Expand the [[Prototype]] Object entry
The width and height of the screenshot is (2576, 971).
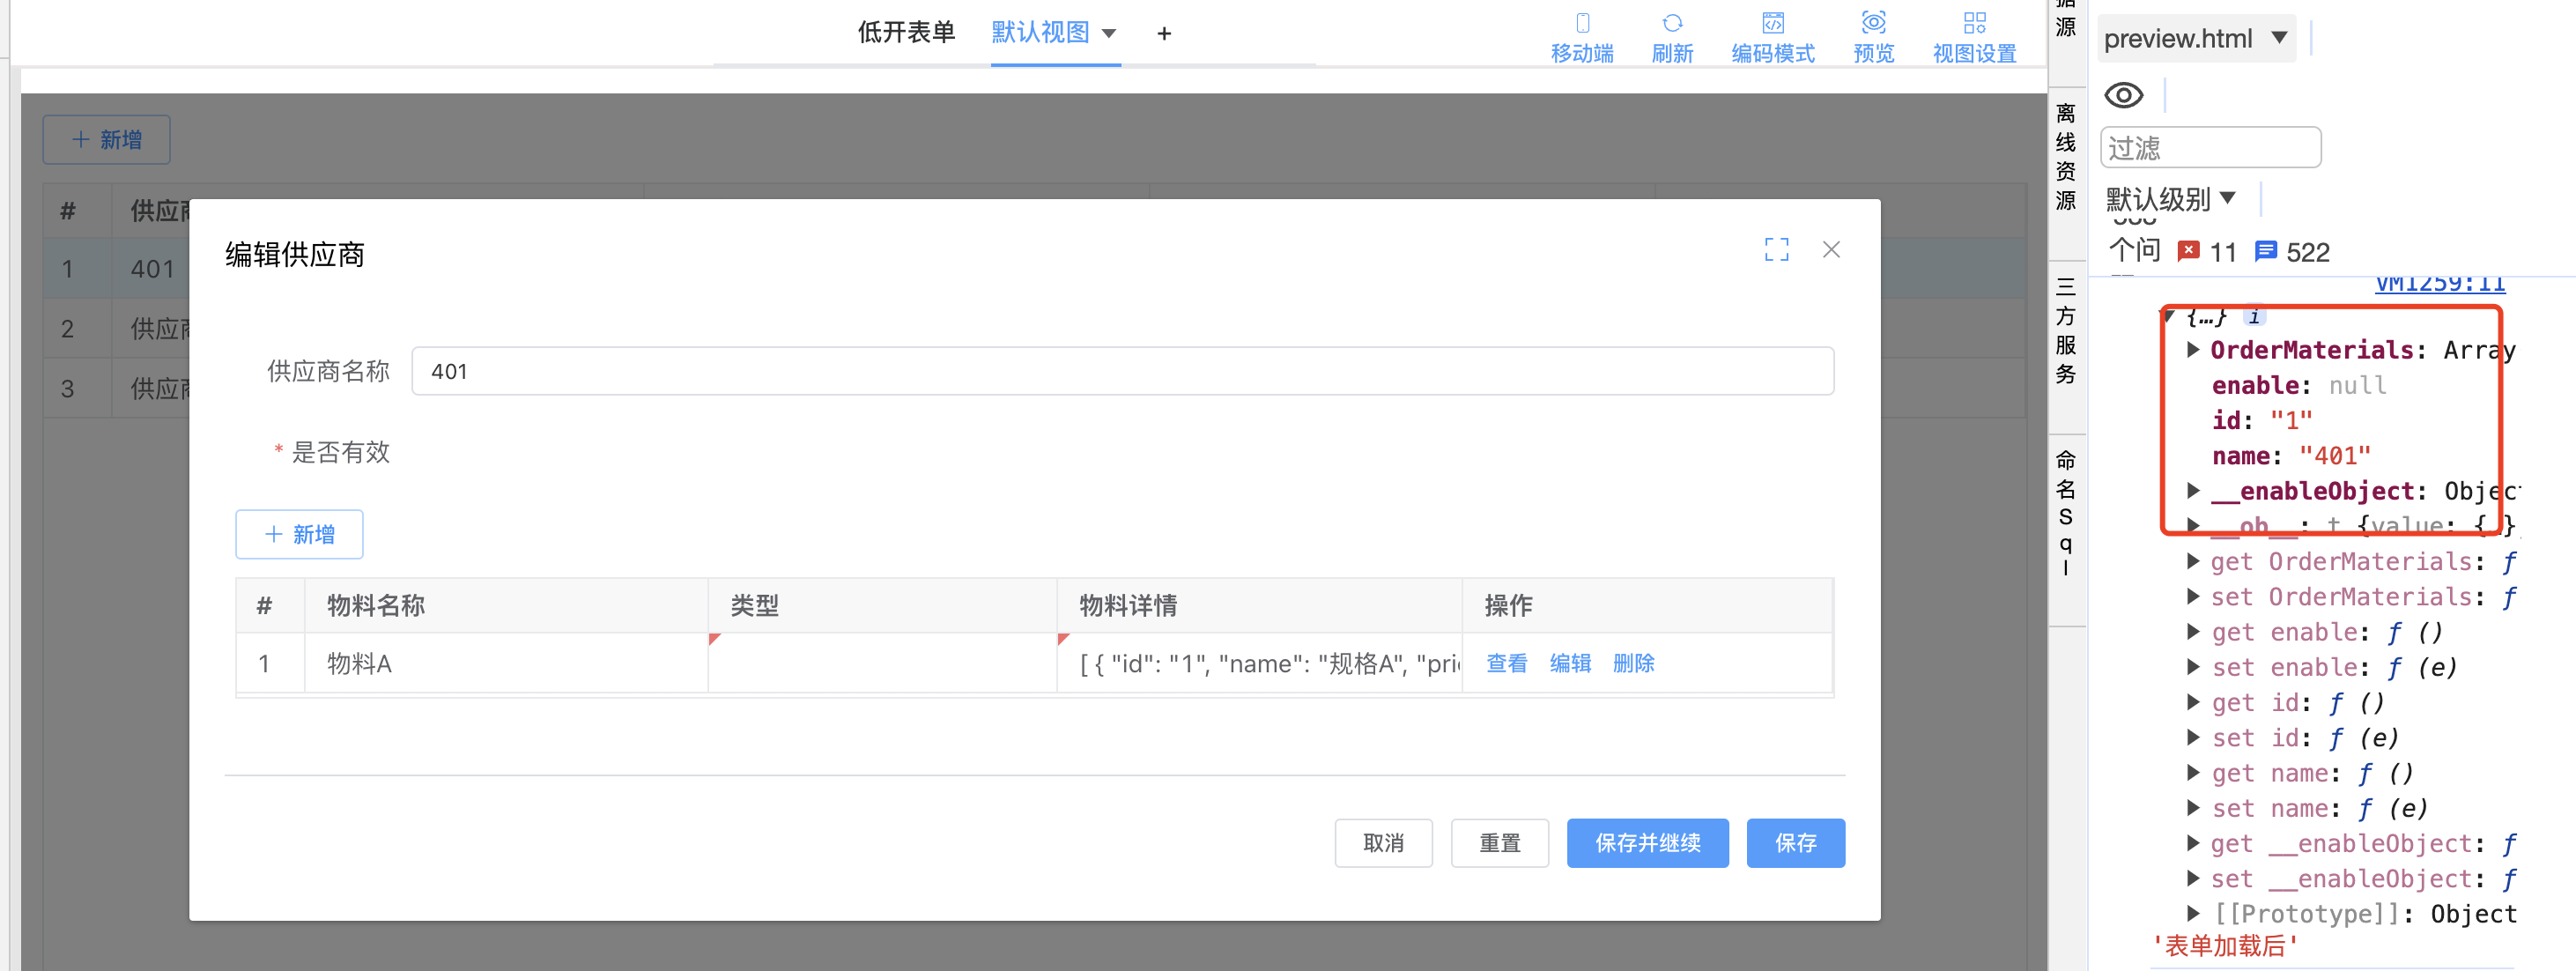2193,913
